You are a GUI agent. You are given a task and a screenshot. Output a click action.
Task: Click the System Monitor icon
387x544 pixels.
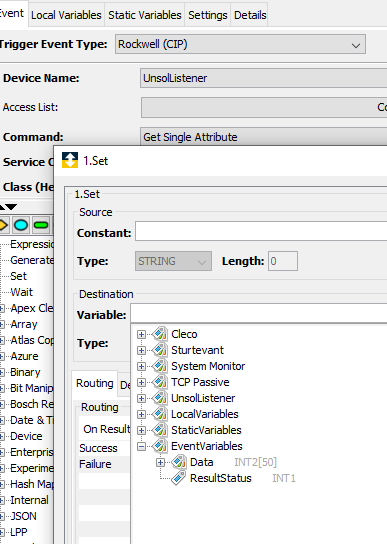[160, 366]
